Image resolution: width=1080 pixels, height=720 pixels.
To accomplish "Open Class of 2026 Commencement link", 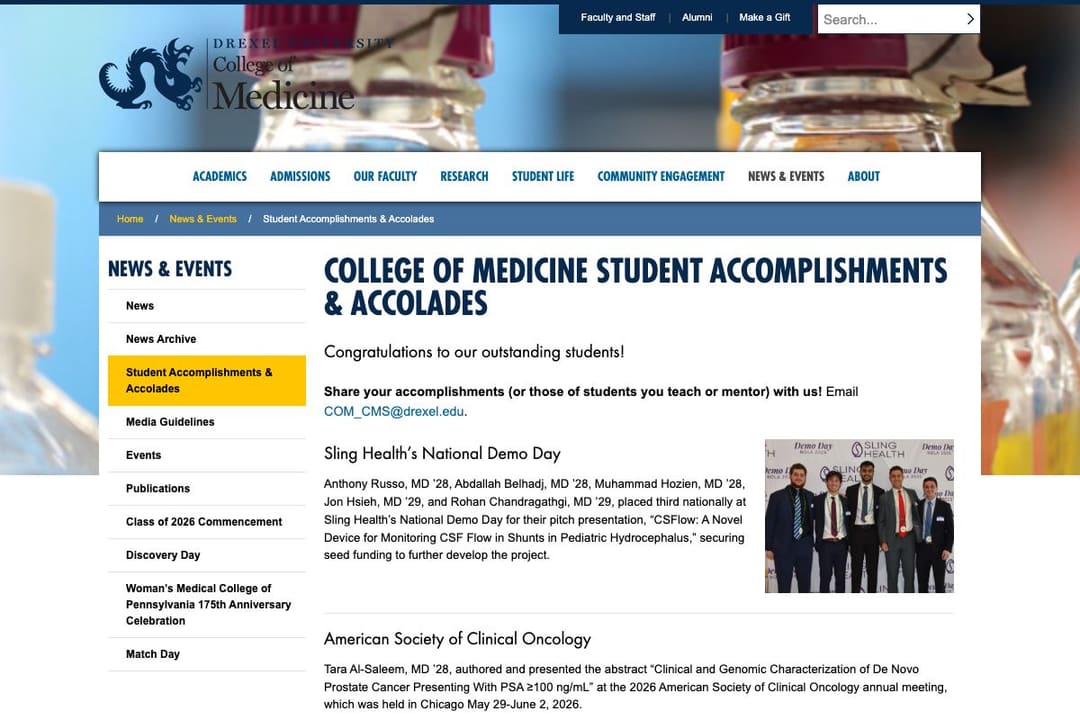I will point(207,522).
